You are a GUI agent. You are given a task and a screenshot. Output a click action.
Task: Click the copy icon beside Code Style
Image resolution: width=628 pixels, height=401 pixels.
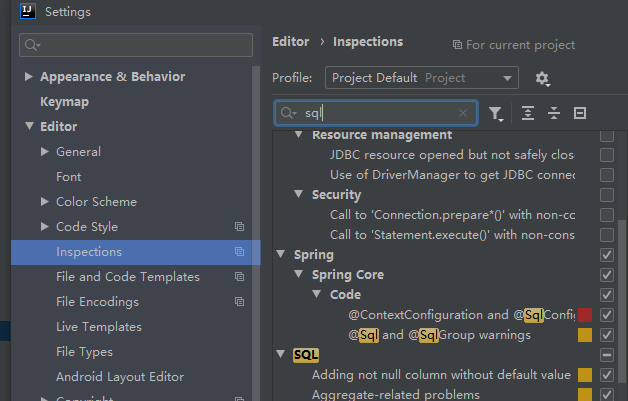[x=239, y=227]
